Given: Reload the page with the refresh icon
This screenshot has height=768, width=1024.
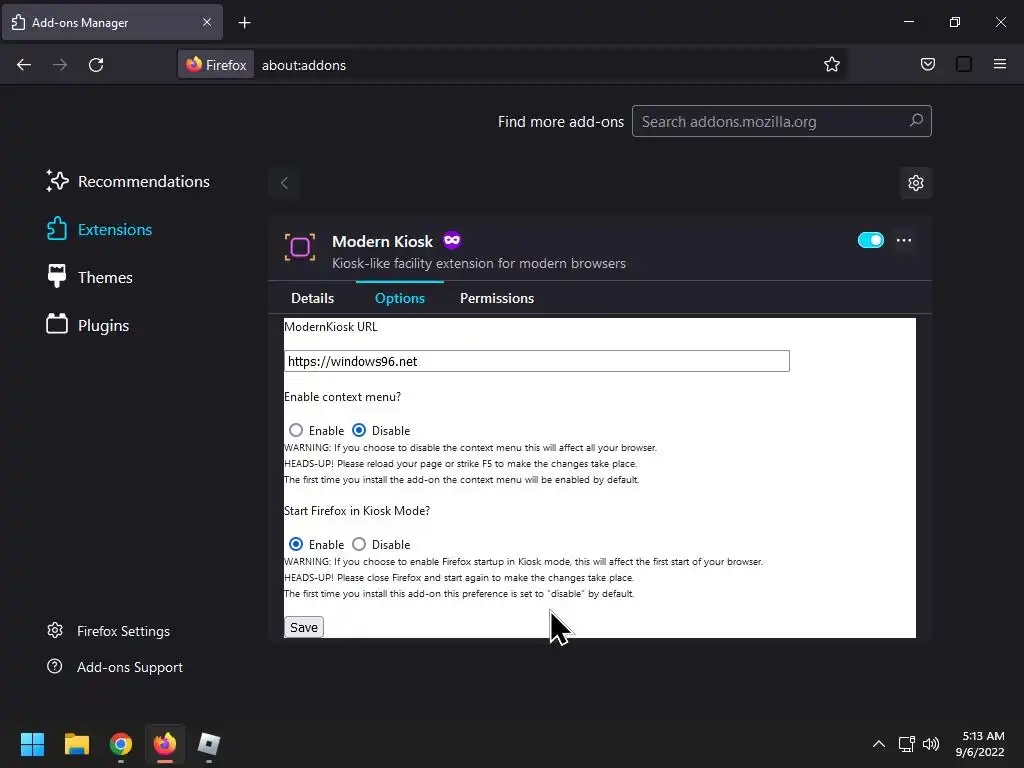Looking at the screenshot, I should [96, 65].
